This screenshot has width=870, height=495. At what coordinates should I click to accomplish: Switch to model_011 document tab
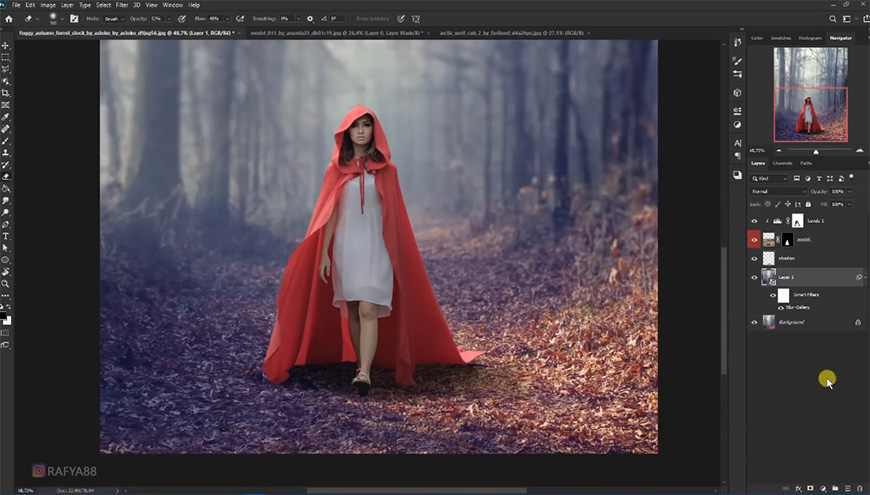click(x=336, y=33)
